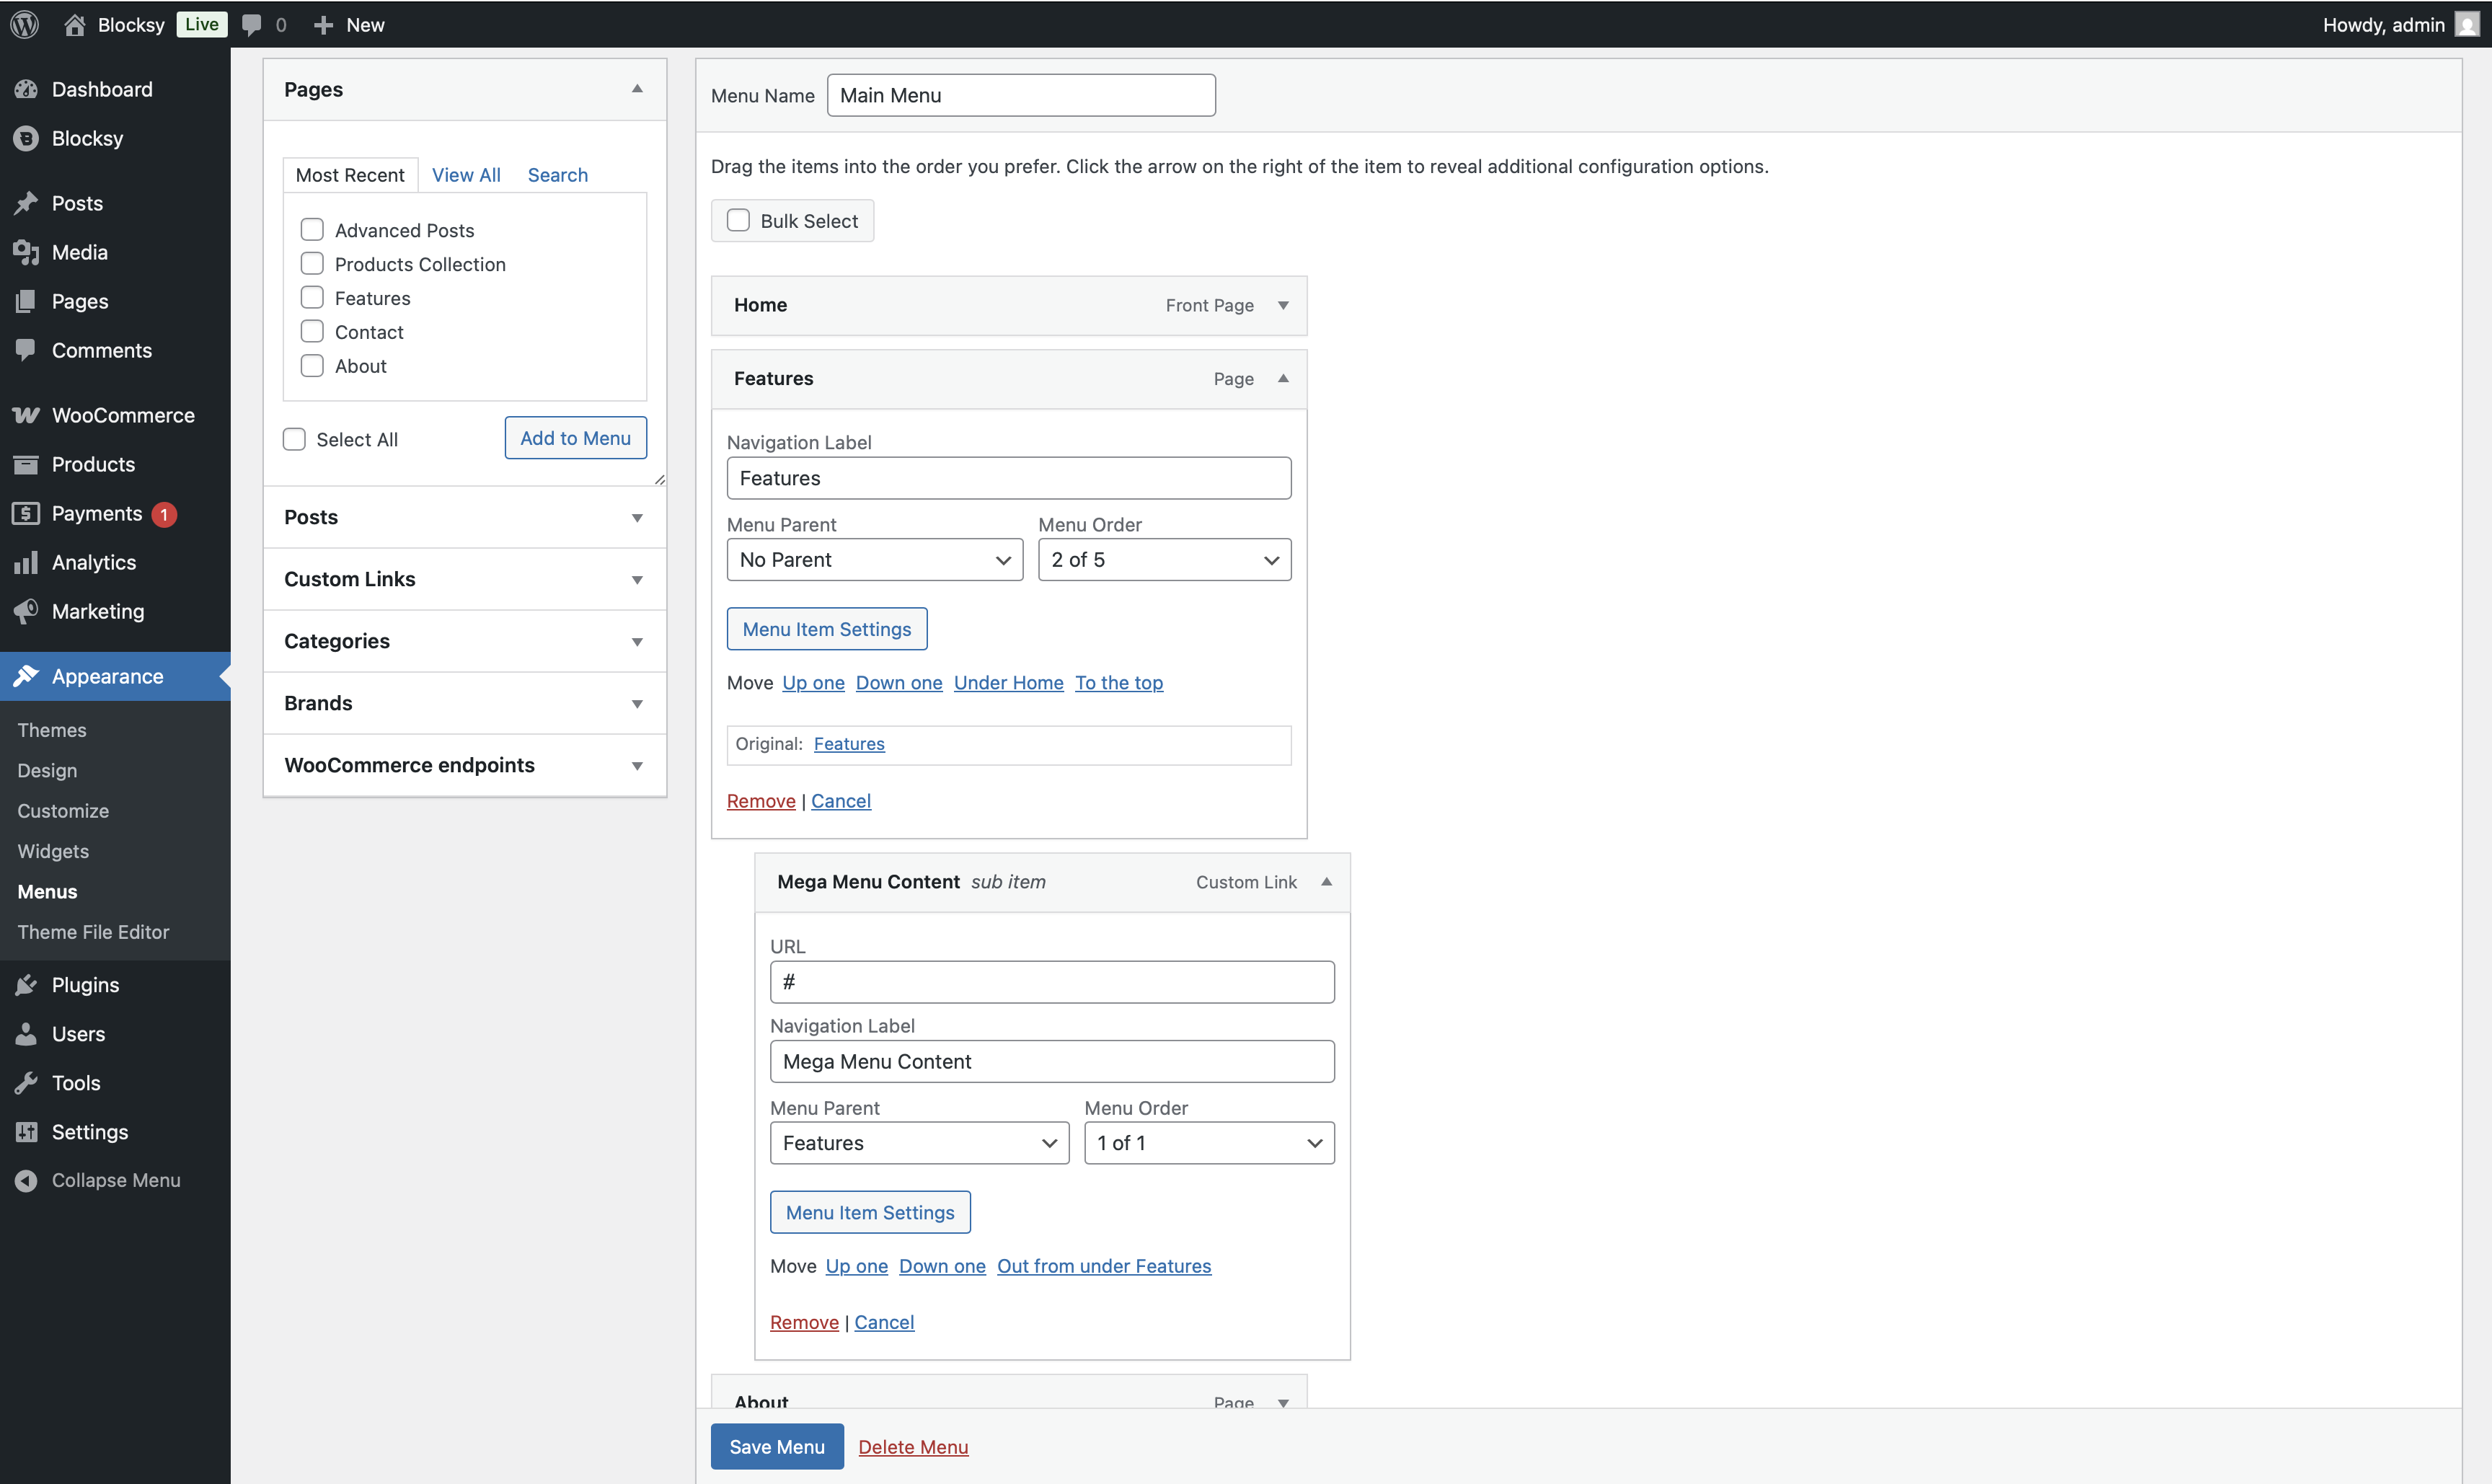2492x1484 pixels.
Task: Open the No Parent dropdown
Action: point(875,560)
